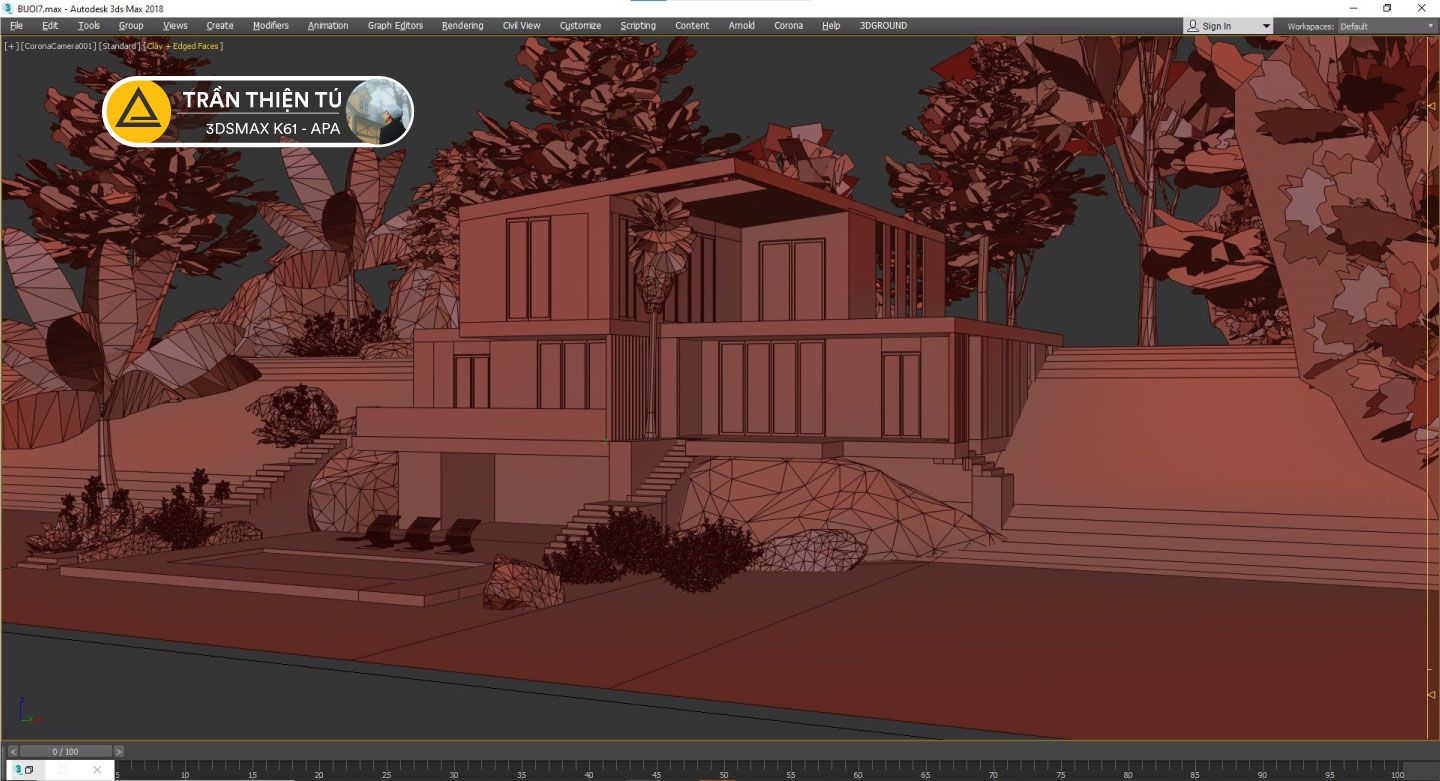The width and height of the screenshot is (1440, 781).
Task: Open the Corona menu
Action: pyautogui.click(x=788, y=26)
